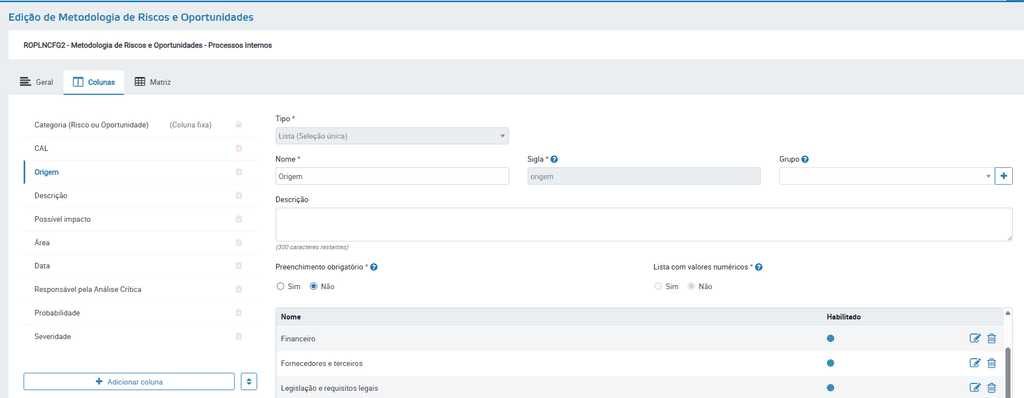This screenshot has width=1024, height=398.
Task: Remove the Possível impacto column
Action: click(238, 219)
